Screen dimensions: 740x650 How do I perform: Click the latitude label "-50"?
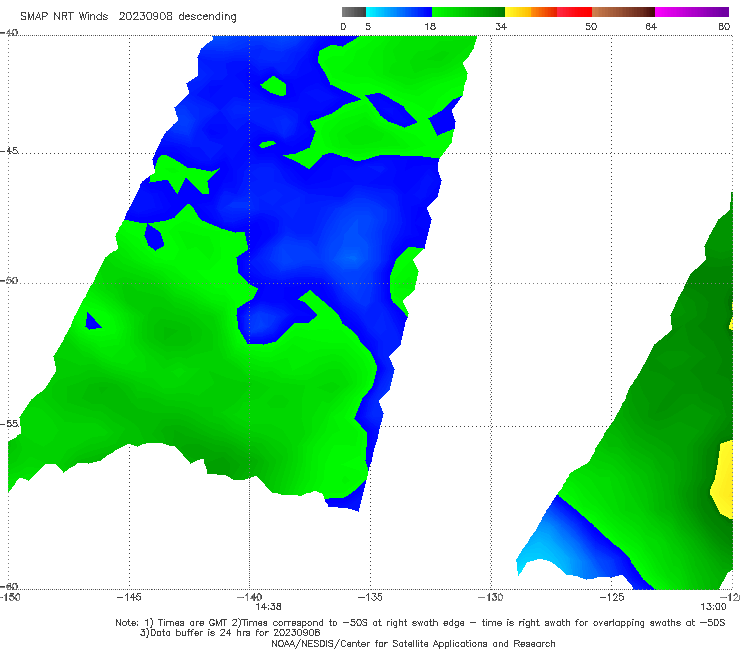pos(9,280)
